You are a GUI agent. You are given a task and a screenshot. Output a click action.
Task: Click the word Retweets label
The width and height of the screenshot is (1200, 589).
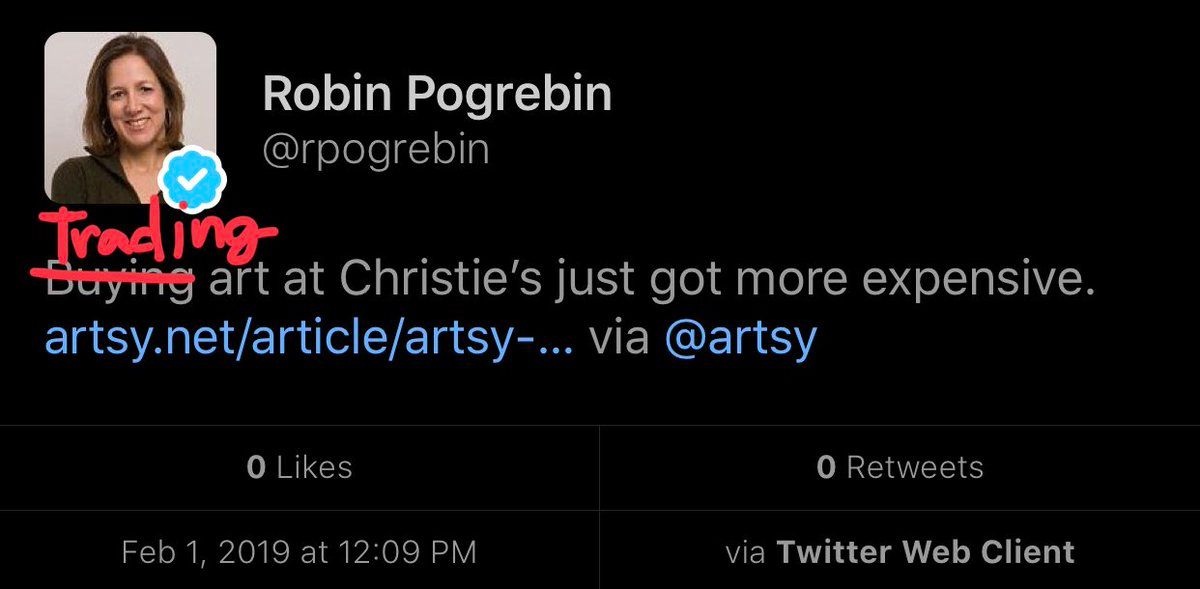(914, 467)
